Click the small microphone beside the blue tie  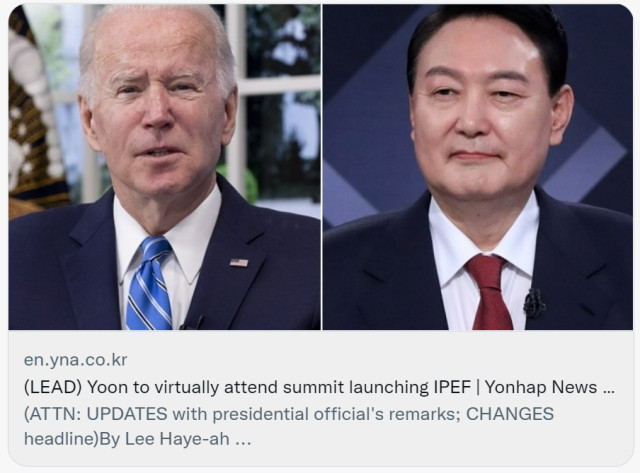(x=191, y=322)
